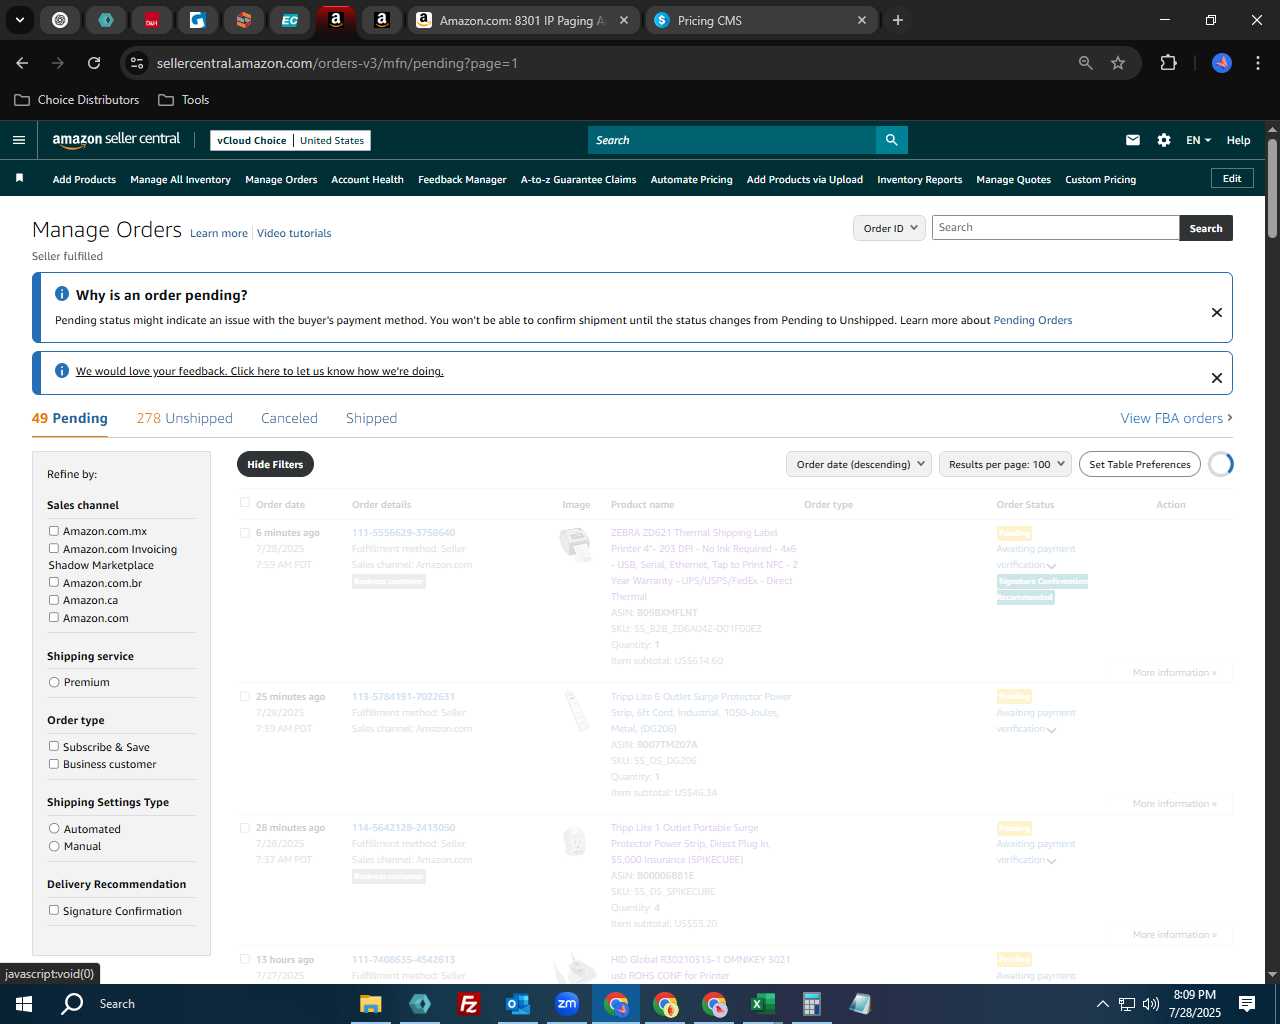This screenshot has width=1280, height=1024.
Task: Check the Business customer order type
Action: tap(54, 764)
